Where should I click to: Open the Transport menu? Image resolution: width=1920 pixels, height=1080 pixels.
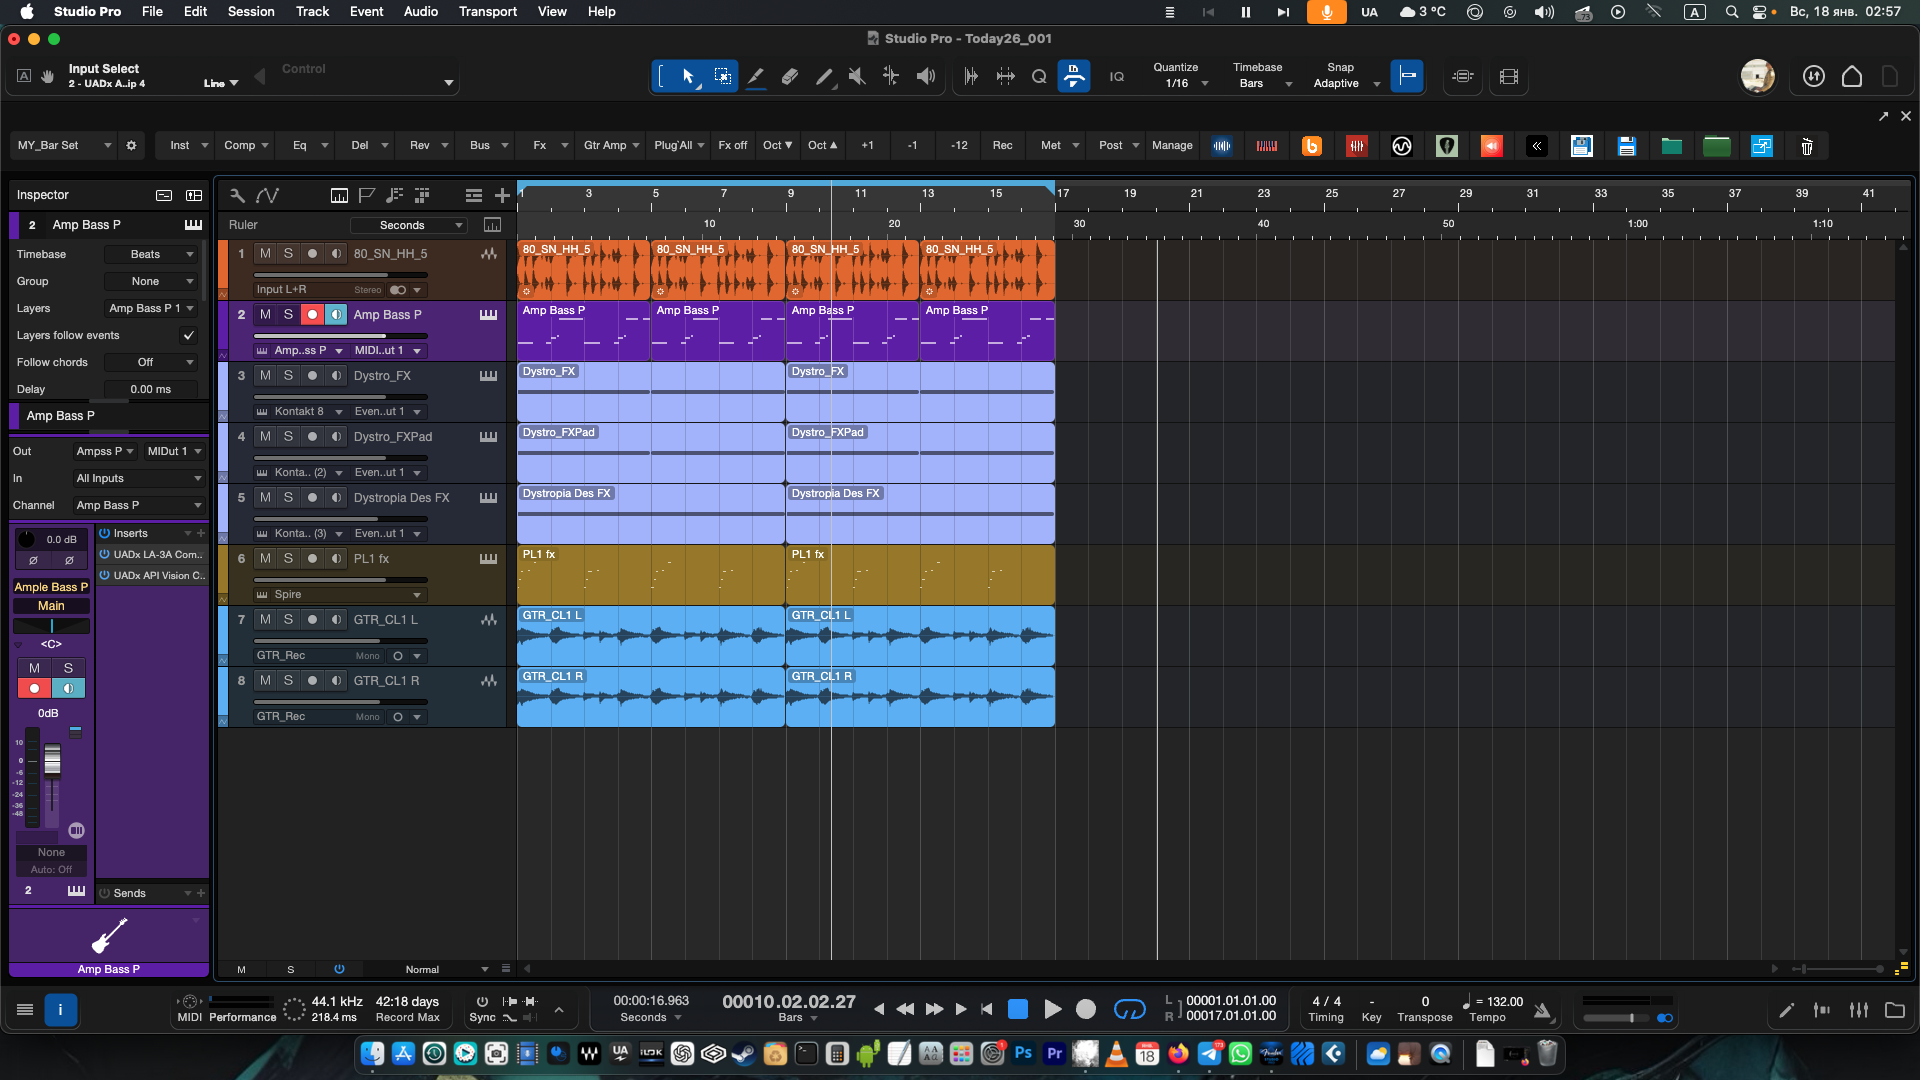click(487, 12)
